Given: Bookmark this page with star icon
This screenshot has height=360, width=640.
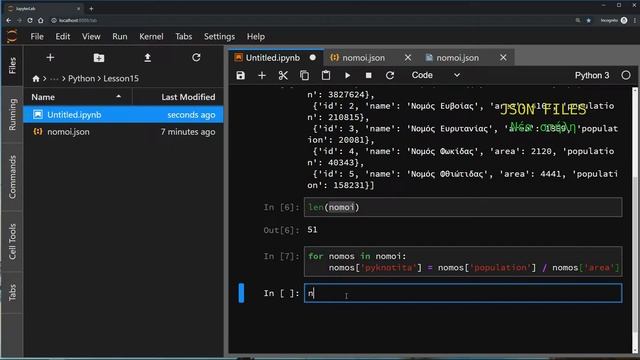Looking at the screenshot, I should [589, 20].
